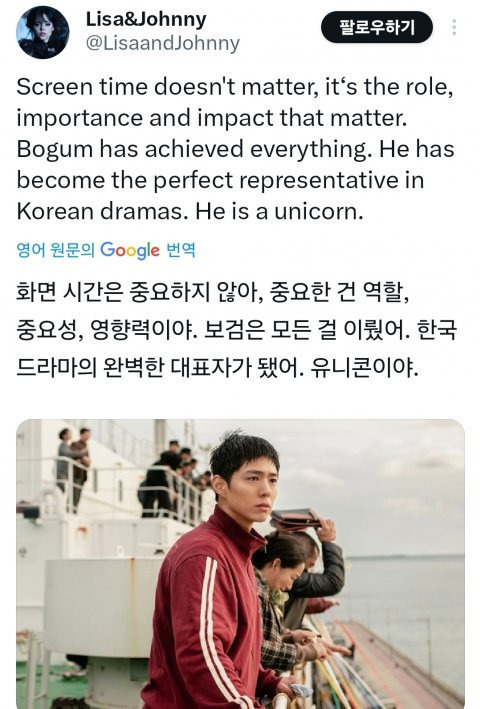Open the Lisa&Johnny profile avatar

click(x=43, y=33)
